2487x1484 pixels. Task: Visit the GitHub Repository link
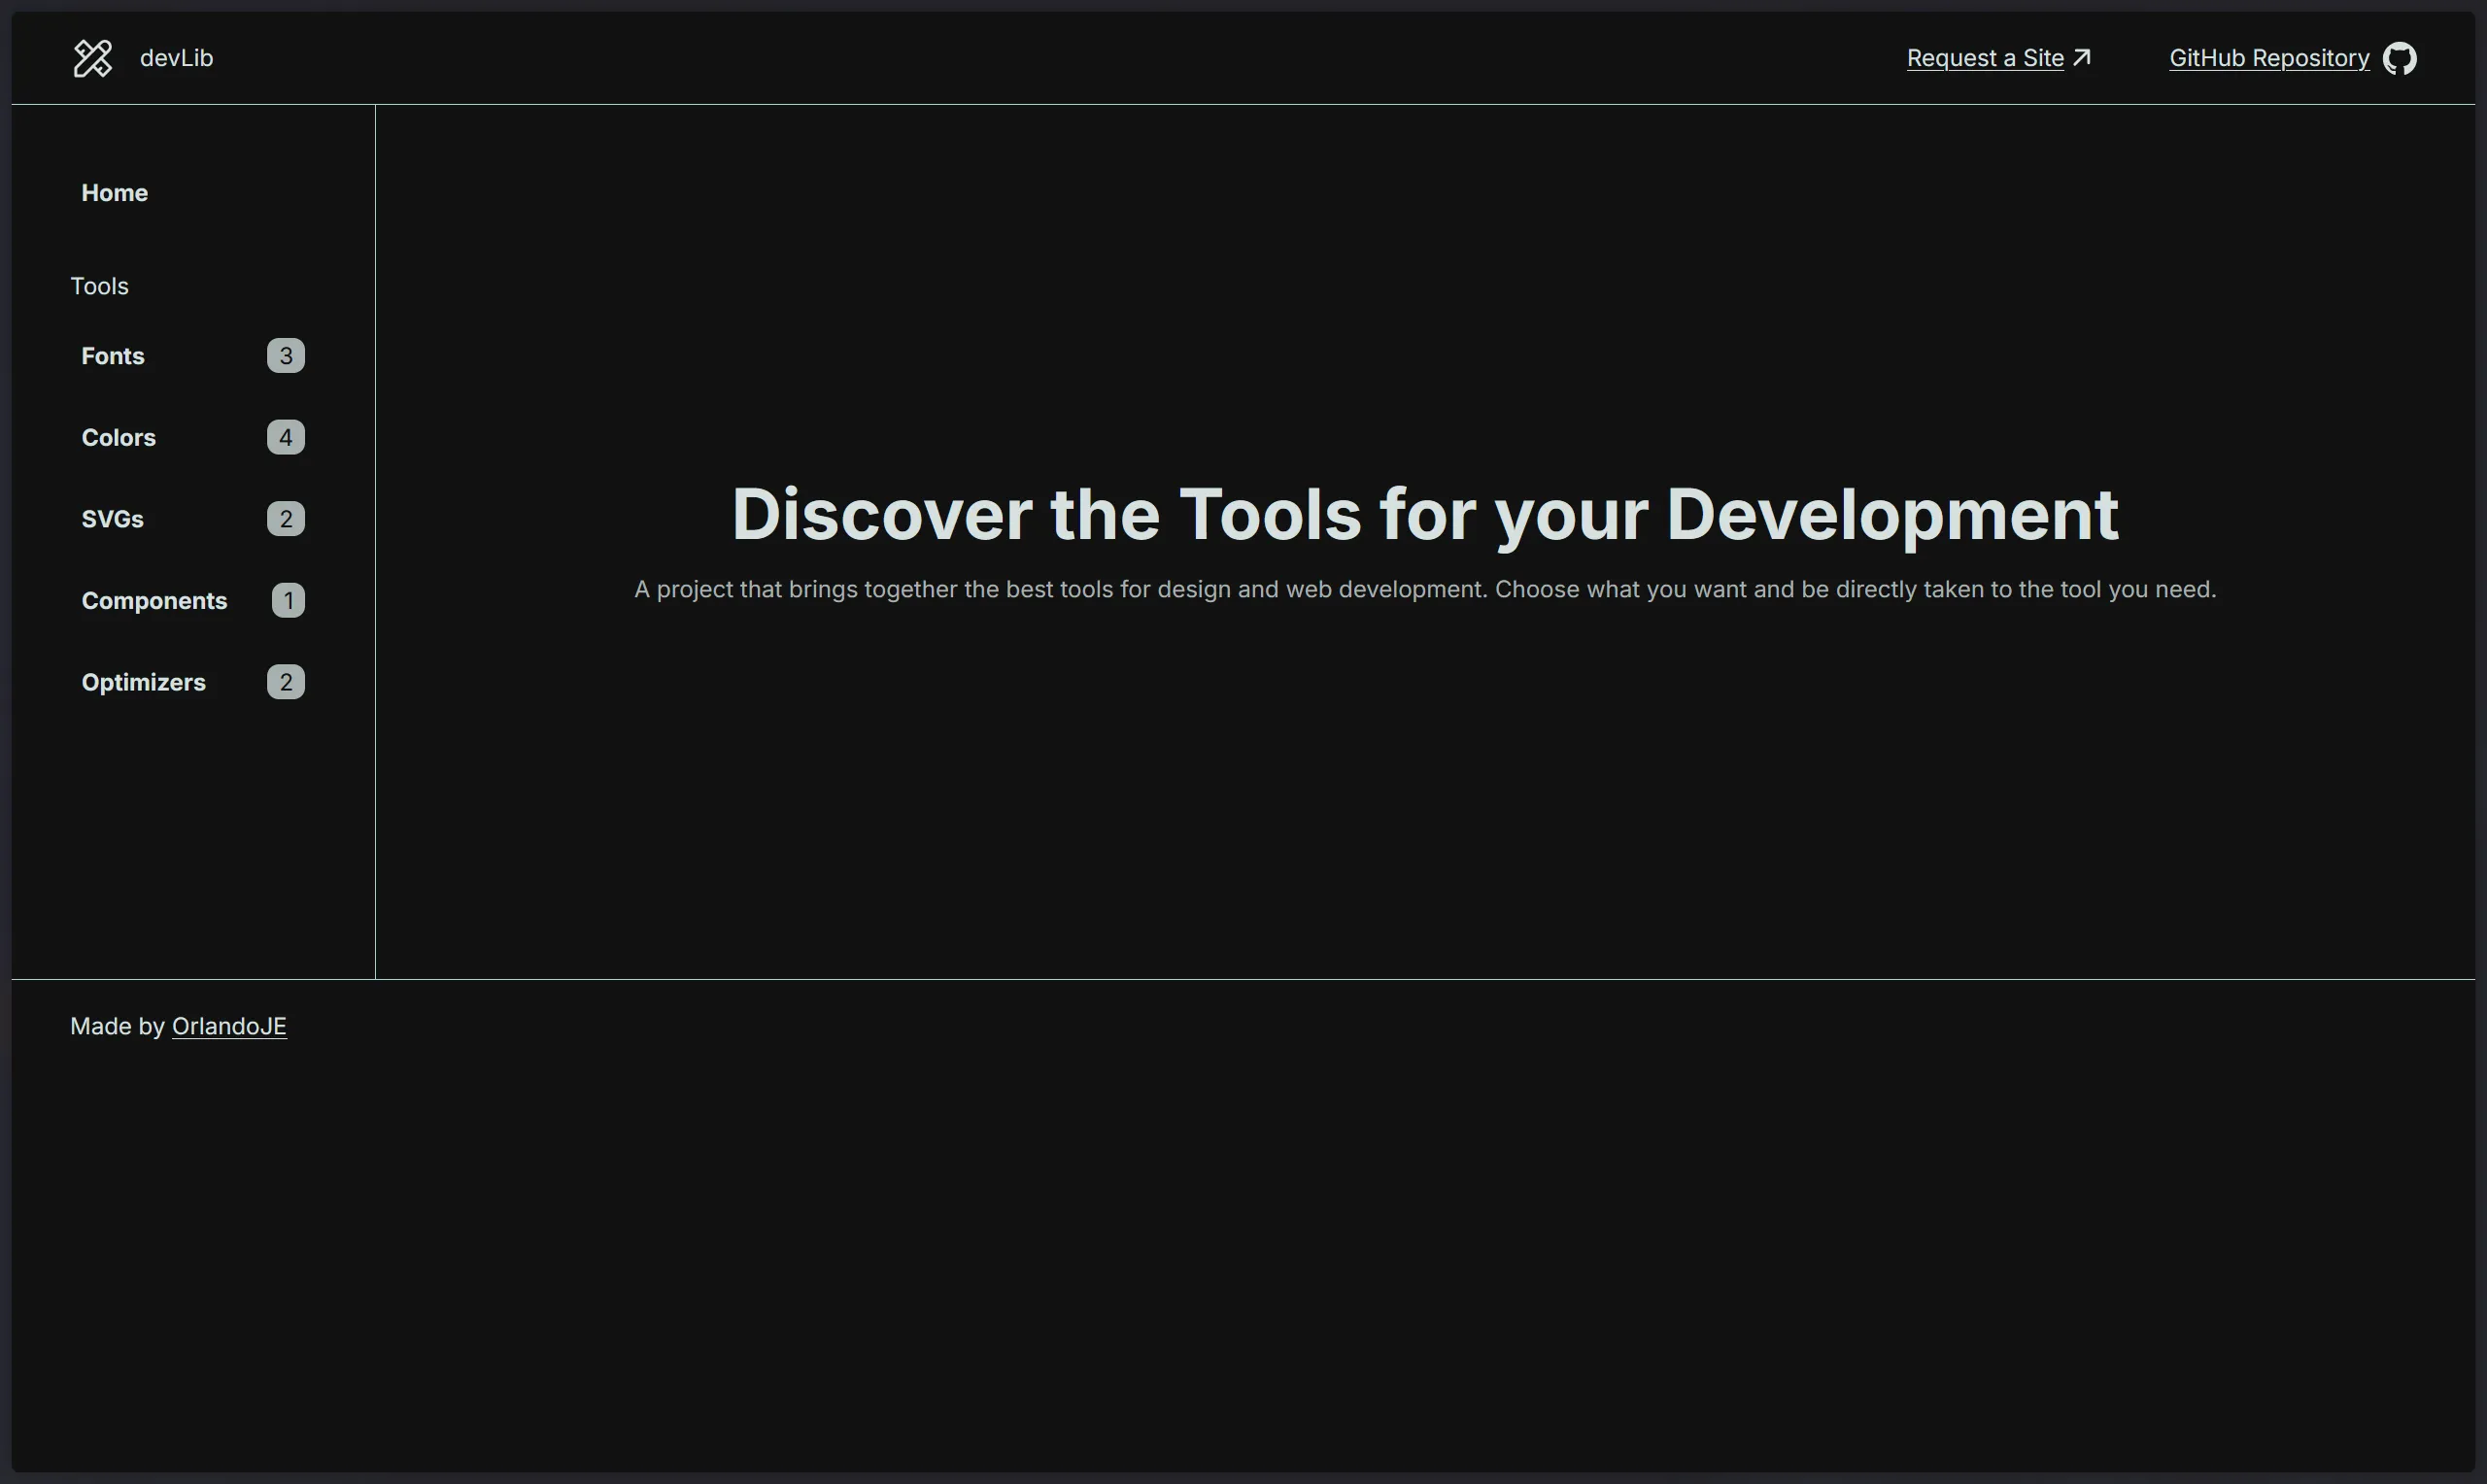tap(2268, 57)
